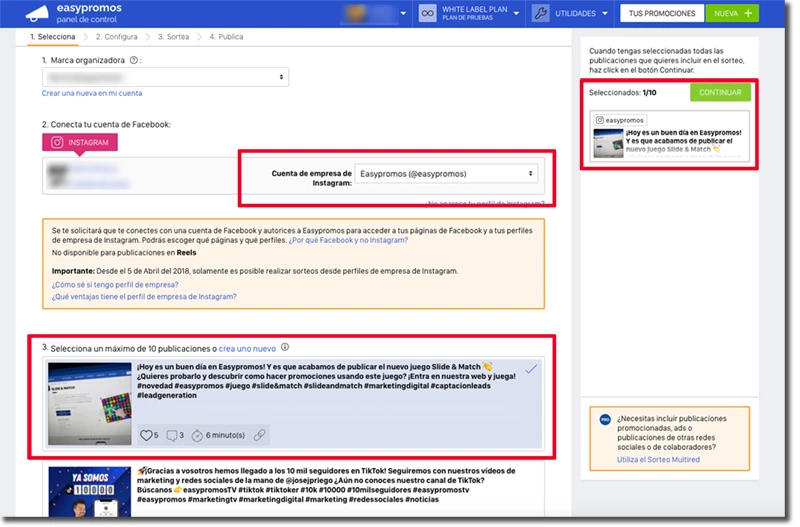Open the White Label Plan infinity icon

(428, 13)
